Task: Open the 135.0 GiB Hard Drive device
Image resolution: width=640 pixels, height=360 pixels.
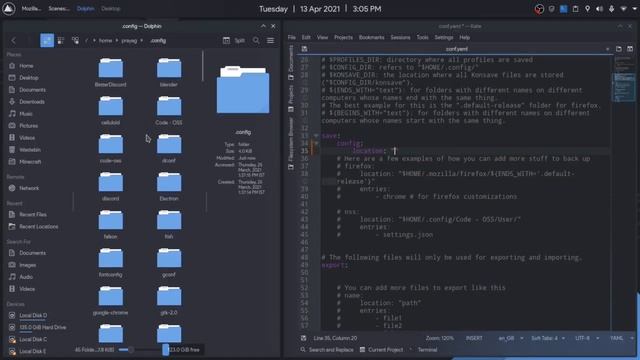Action: tap(42, 327)
